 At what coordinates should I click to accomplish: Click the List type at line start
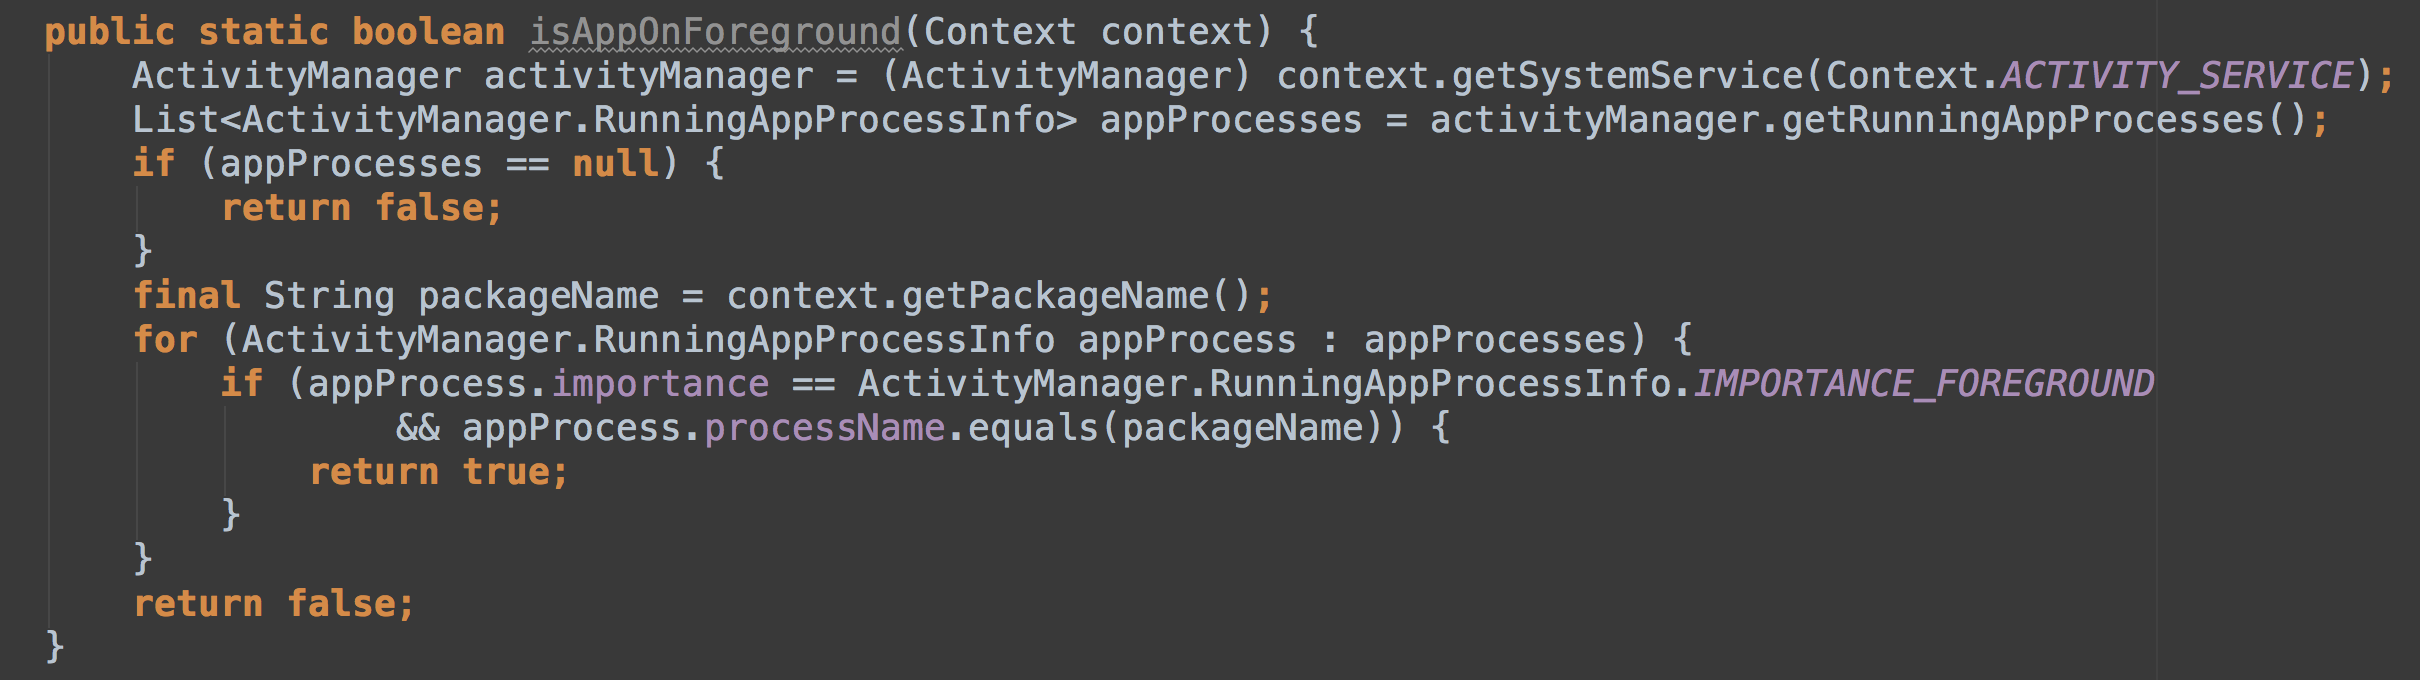pyautogui.click(x=175, y=120)
